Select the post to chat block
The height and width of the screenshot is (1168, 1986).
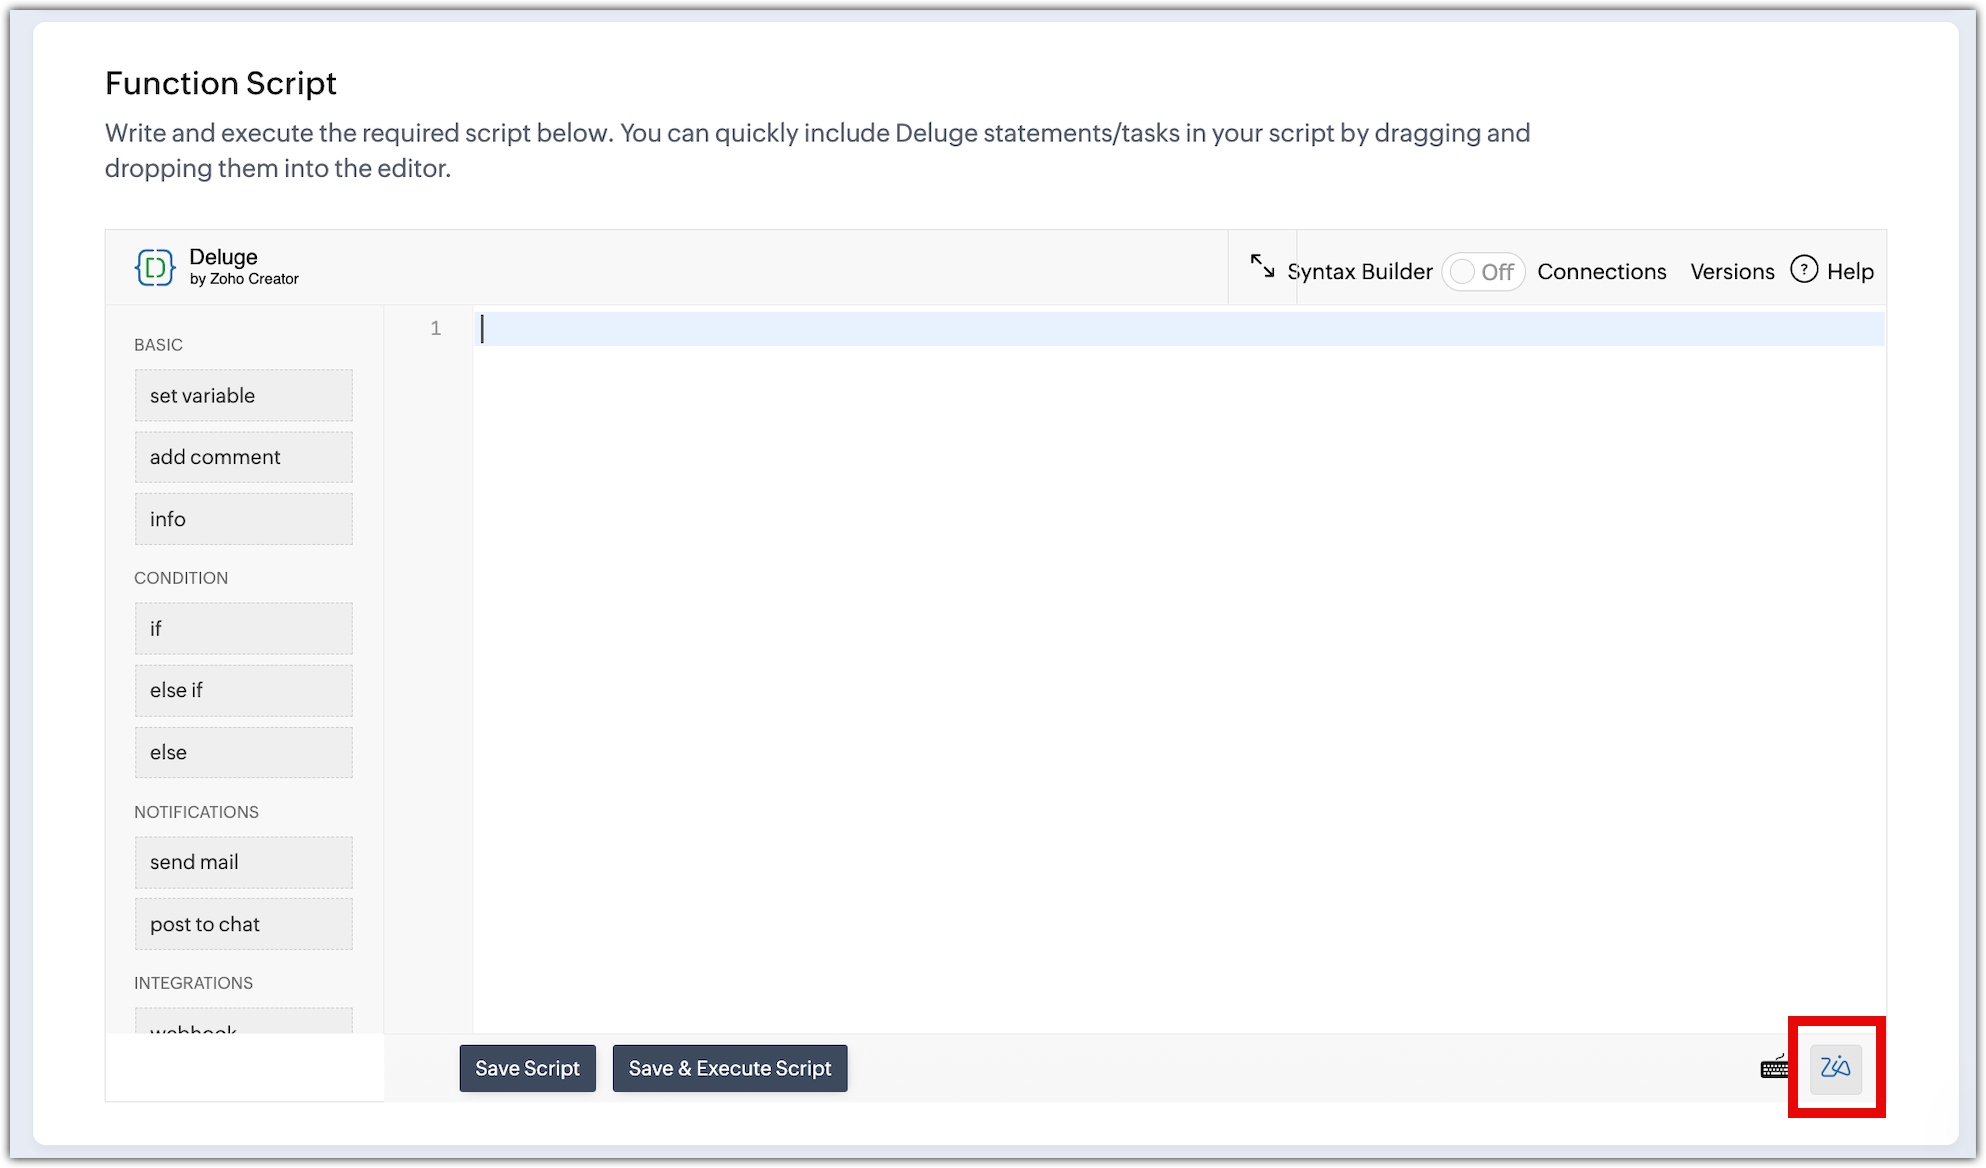coord(243,924)
